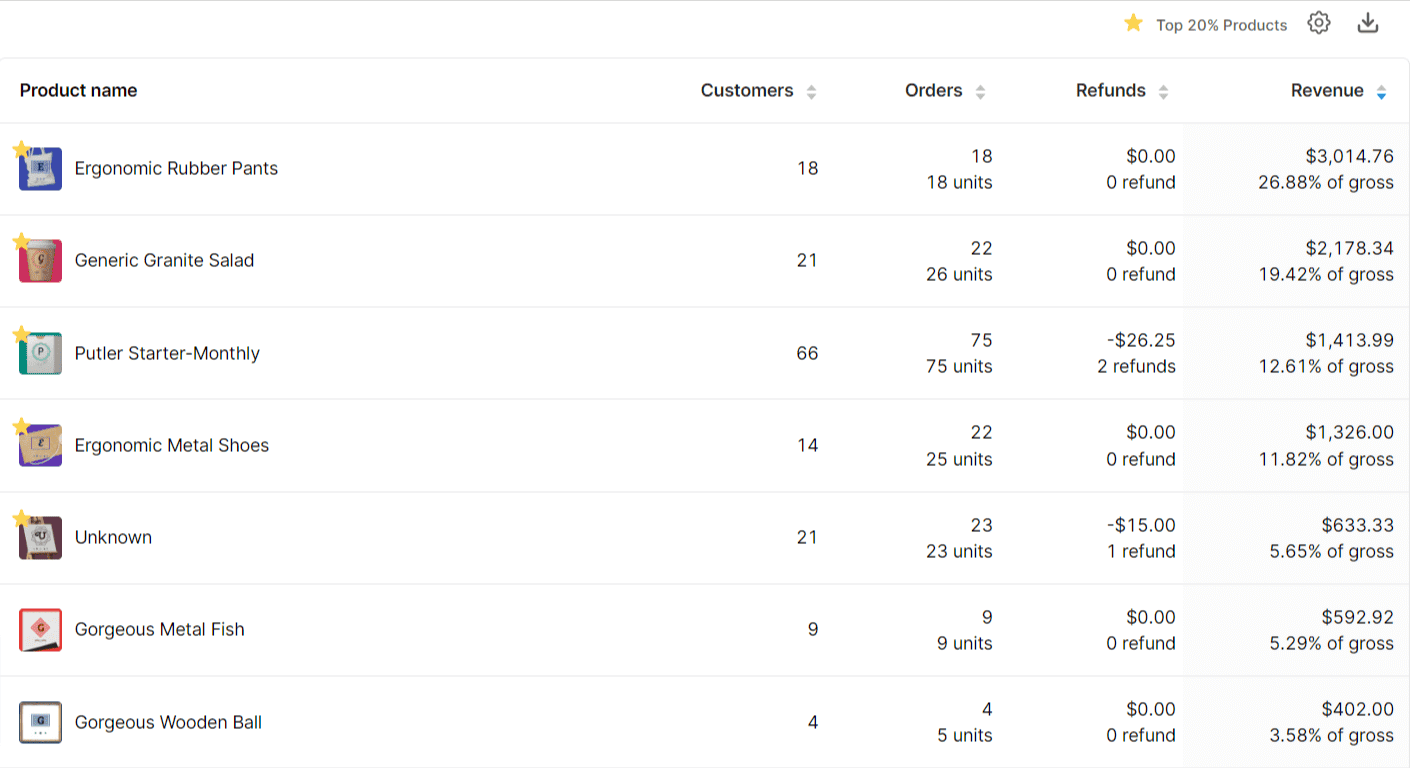Click the Unknown product thumbnail

click(41, 538)
